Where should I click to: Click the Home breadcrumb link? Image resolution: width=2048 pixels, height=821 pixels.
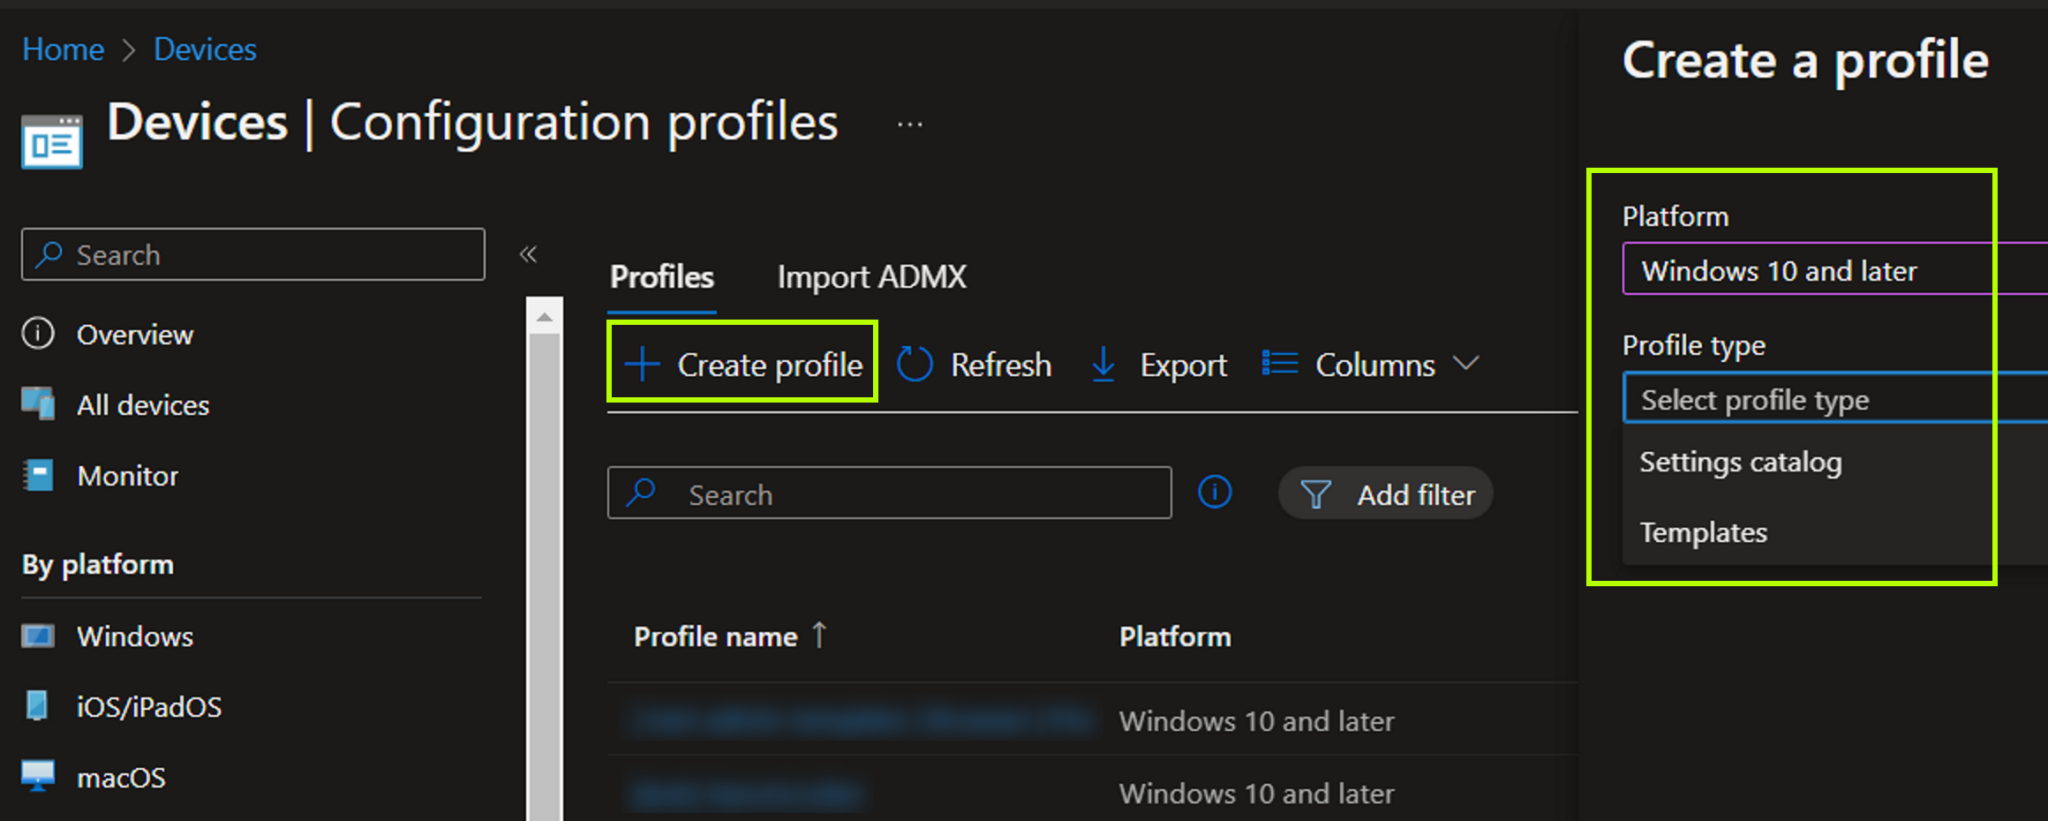pyautogui.click(x=63, y=49)
